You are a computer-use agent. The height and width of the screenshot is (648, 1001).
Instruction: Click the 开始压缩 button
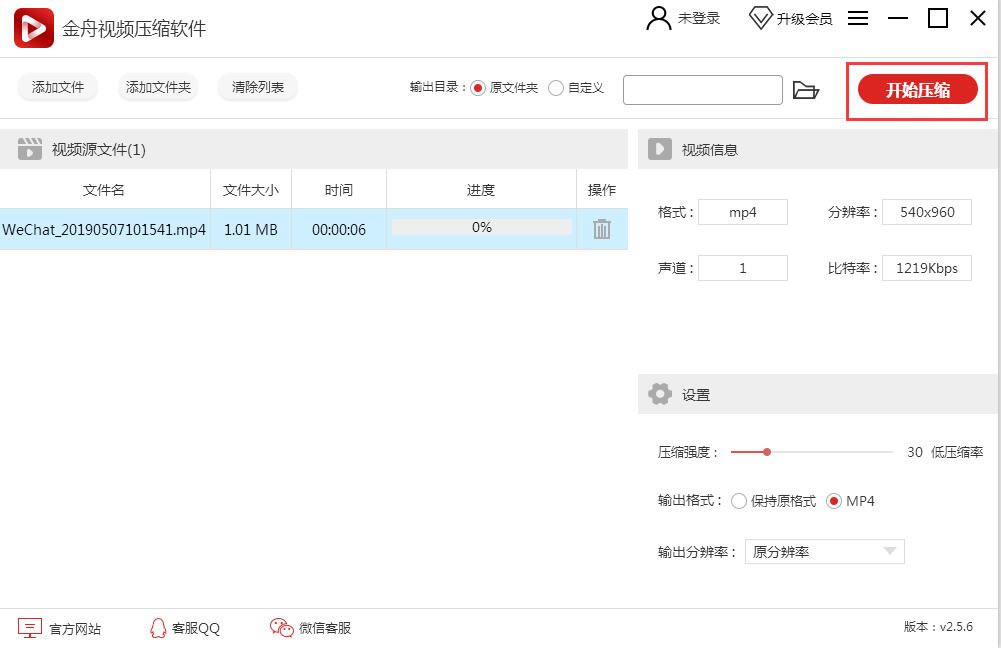pyautogui.click(x=915, y=89)
